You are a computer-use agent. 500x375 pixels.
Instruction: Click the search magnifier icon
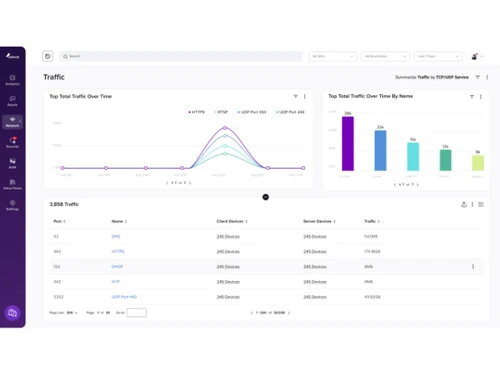point(65,56)
